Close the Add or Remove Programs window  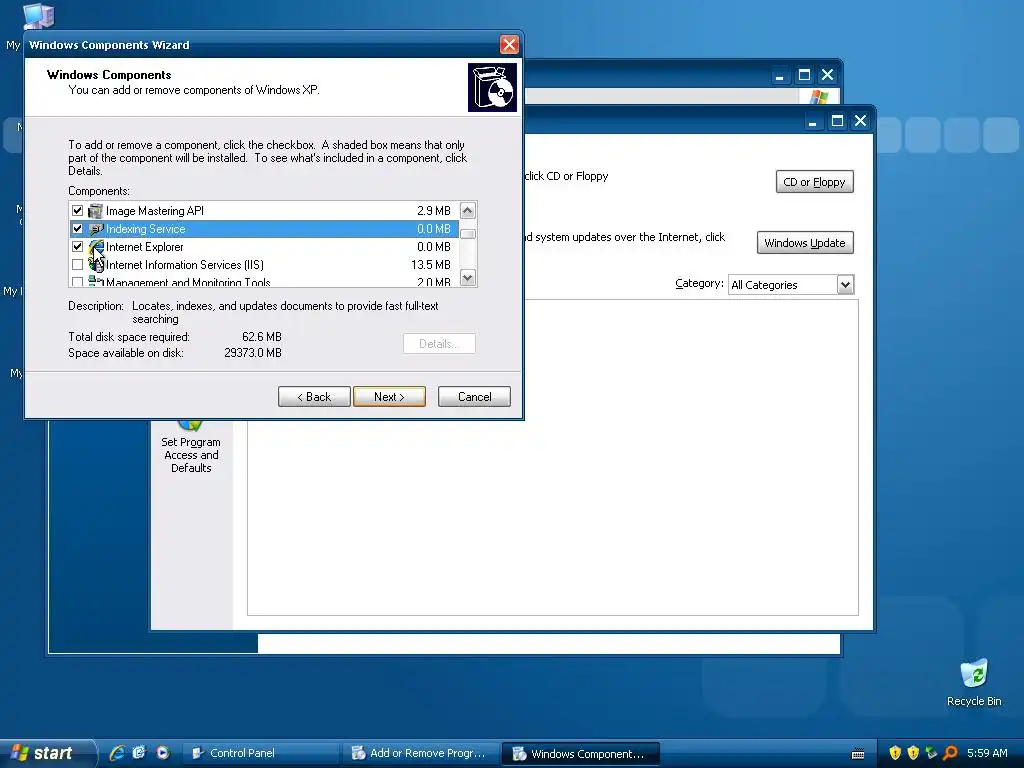pos(861,121)
